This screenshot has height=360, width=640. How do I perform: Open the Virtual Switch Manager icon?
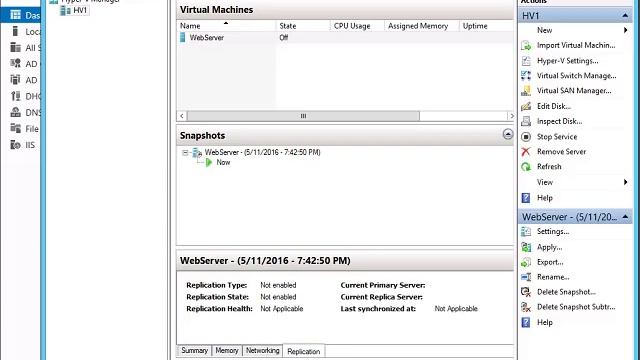pyautogui.click(x=526, y=76)
